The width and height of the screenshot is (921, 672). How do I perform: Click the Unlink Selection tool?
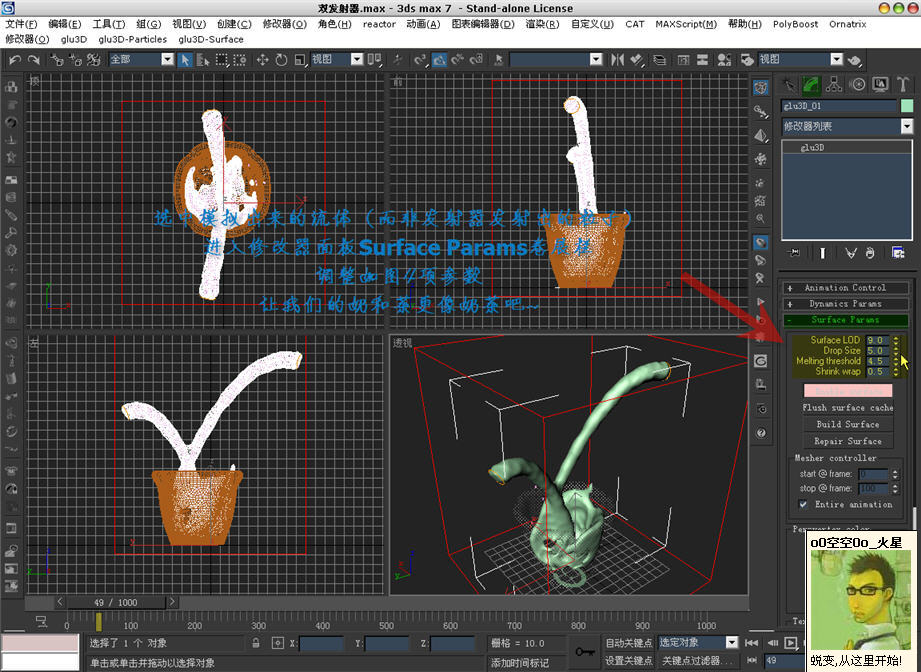coord(75,59)
